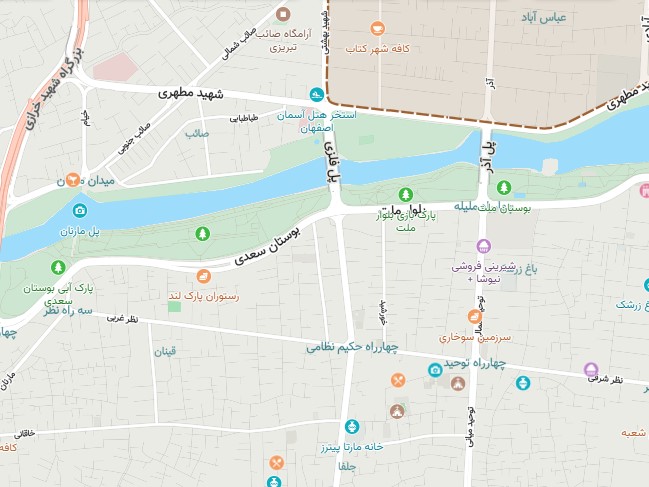Click the پل فلزی bridge label

tap(333, 161)
